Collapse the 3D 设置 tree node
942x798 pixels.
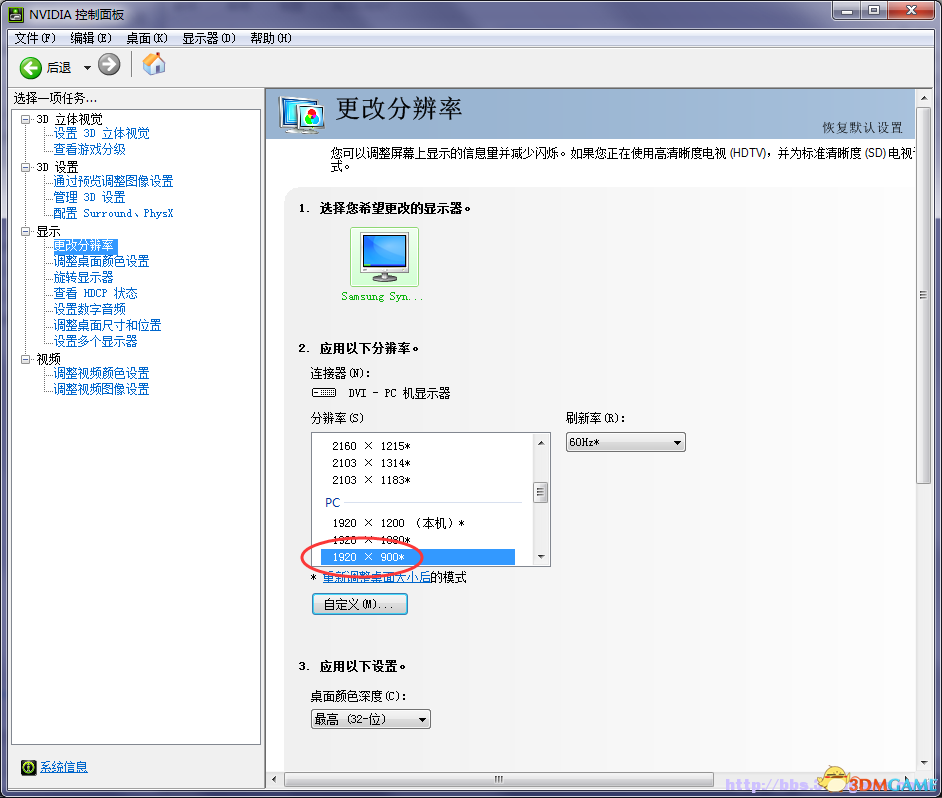tap(25, 167)
